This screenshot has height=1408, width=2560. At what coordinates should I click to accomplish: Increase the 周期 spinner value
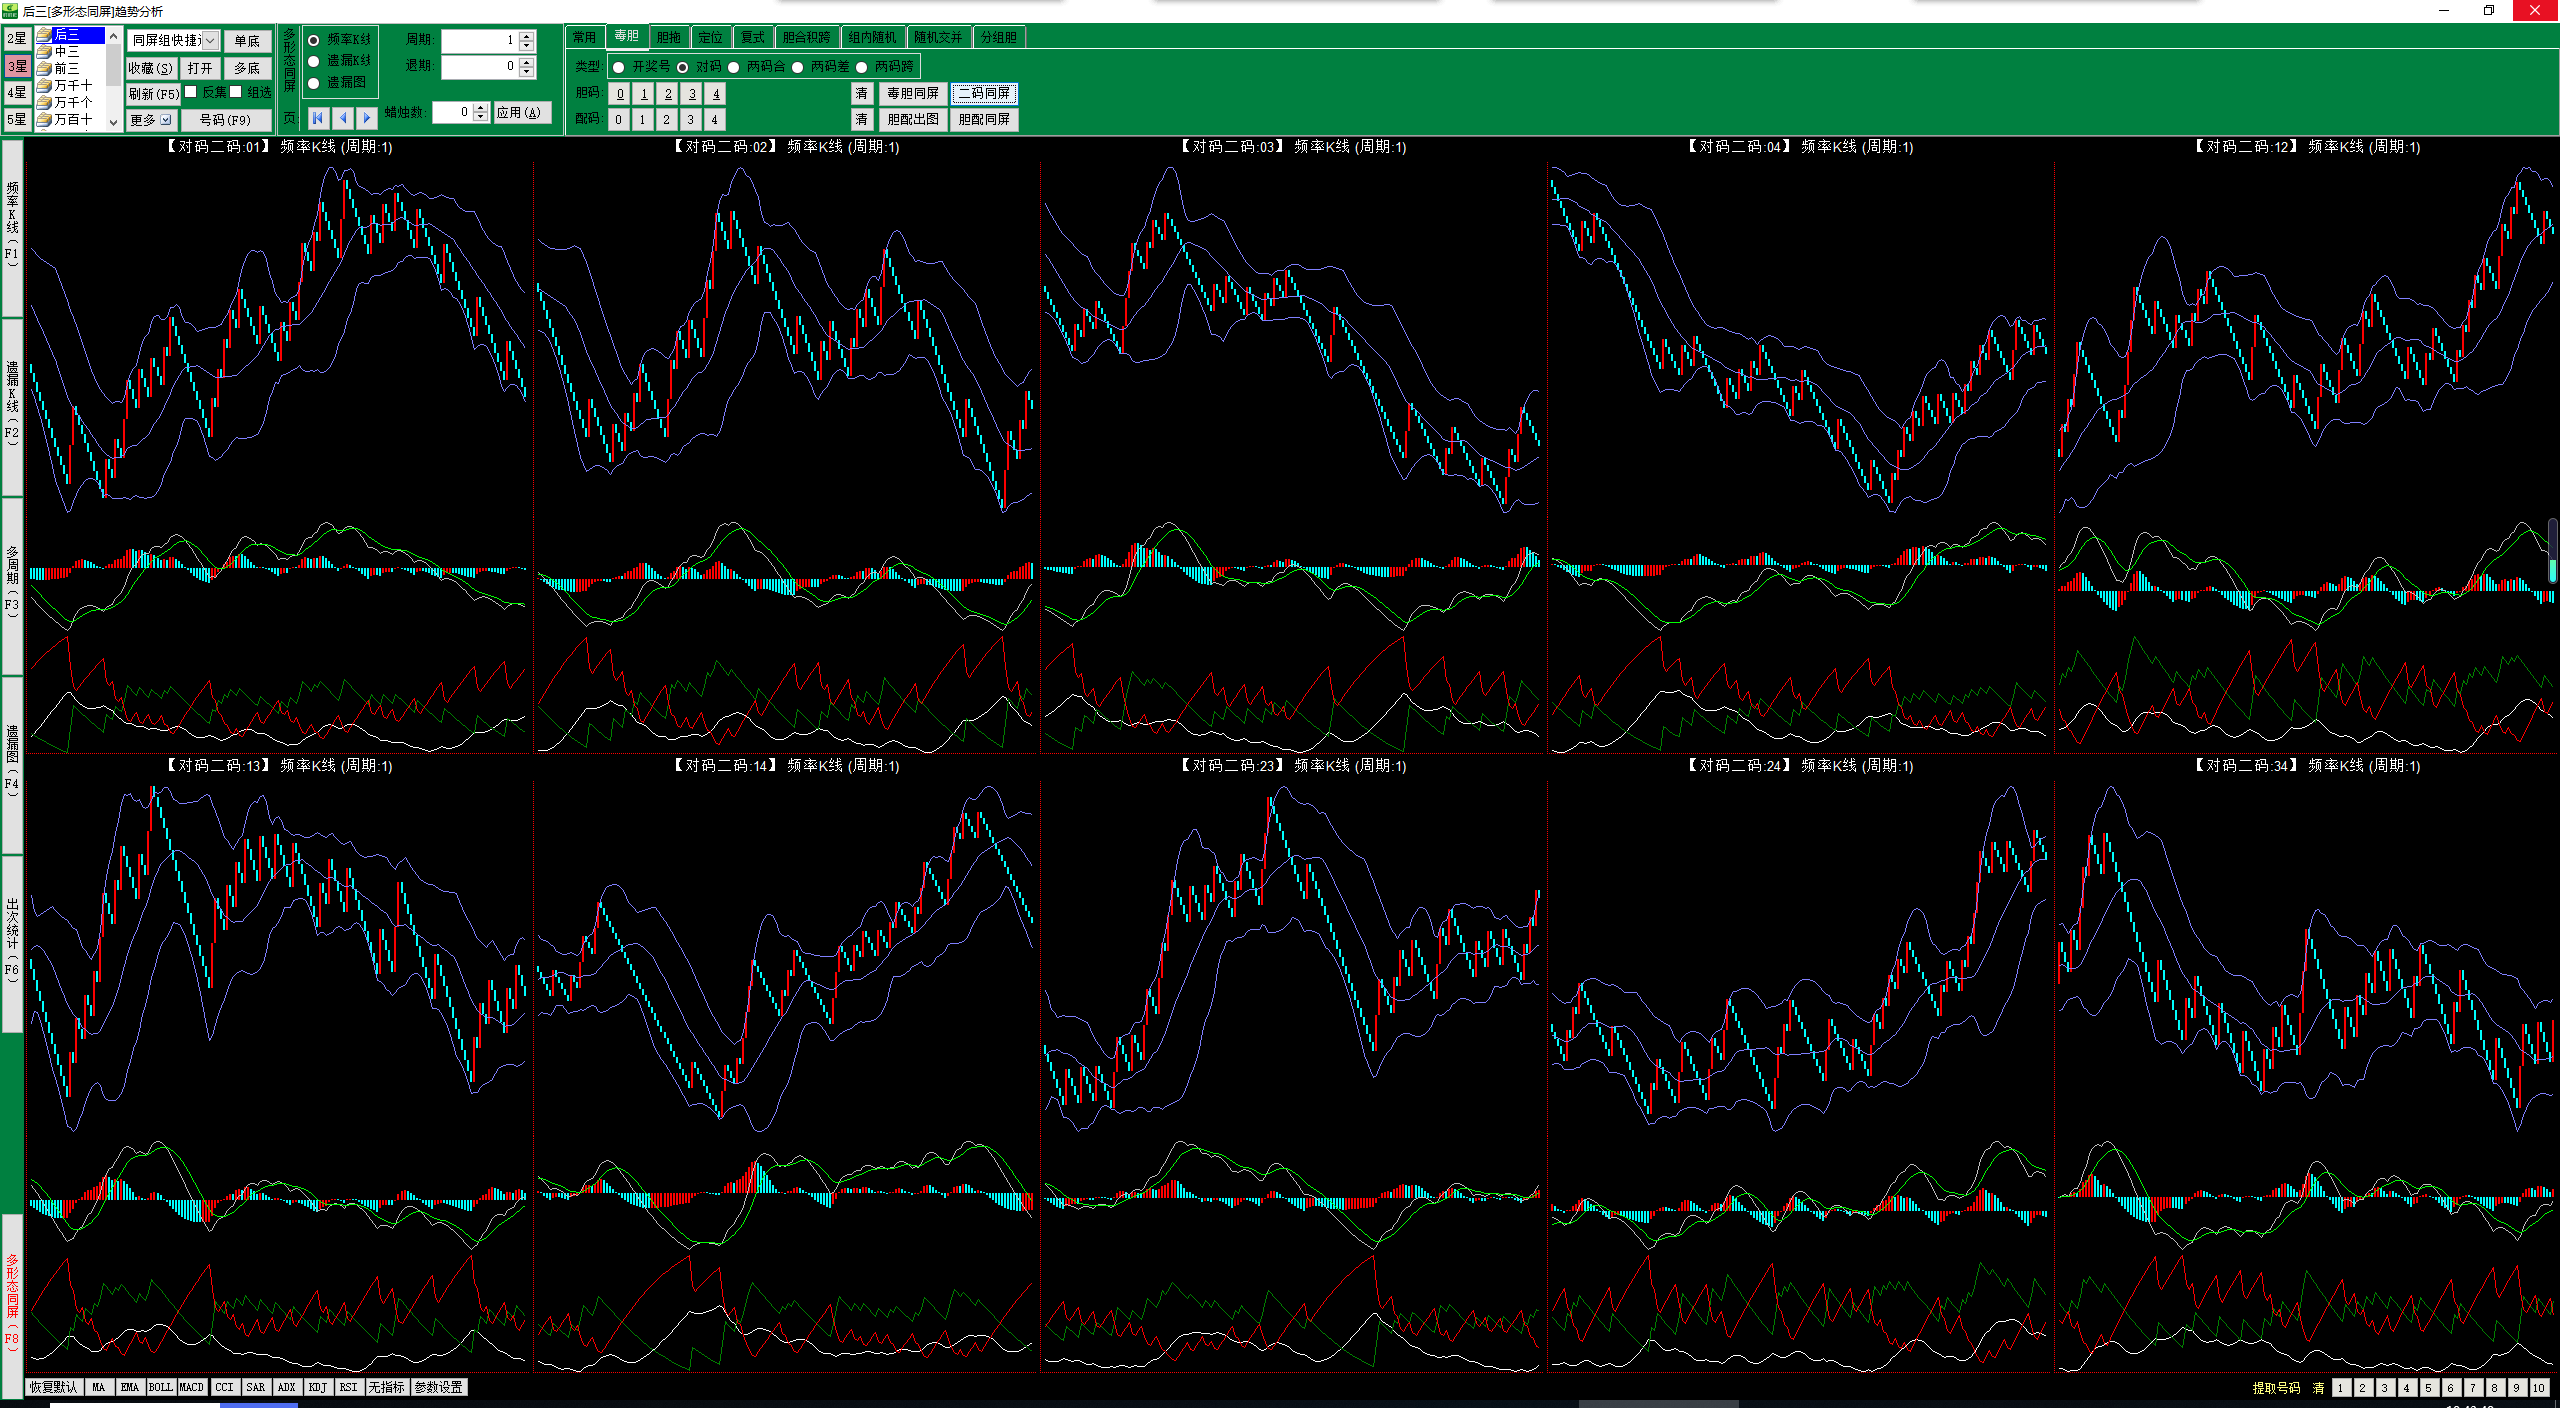pos(527,36)
